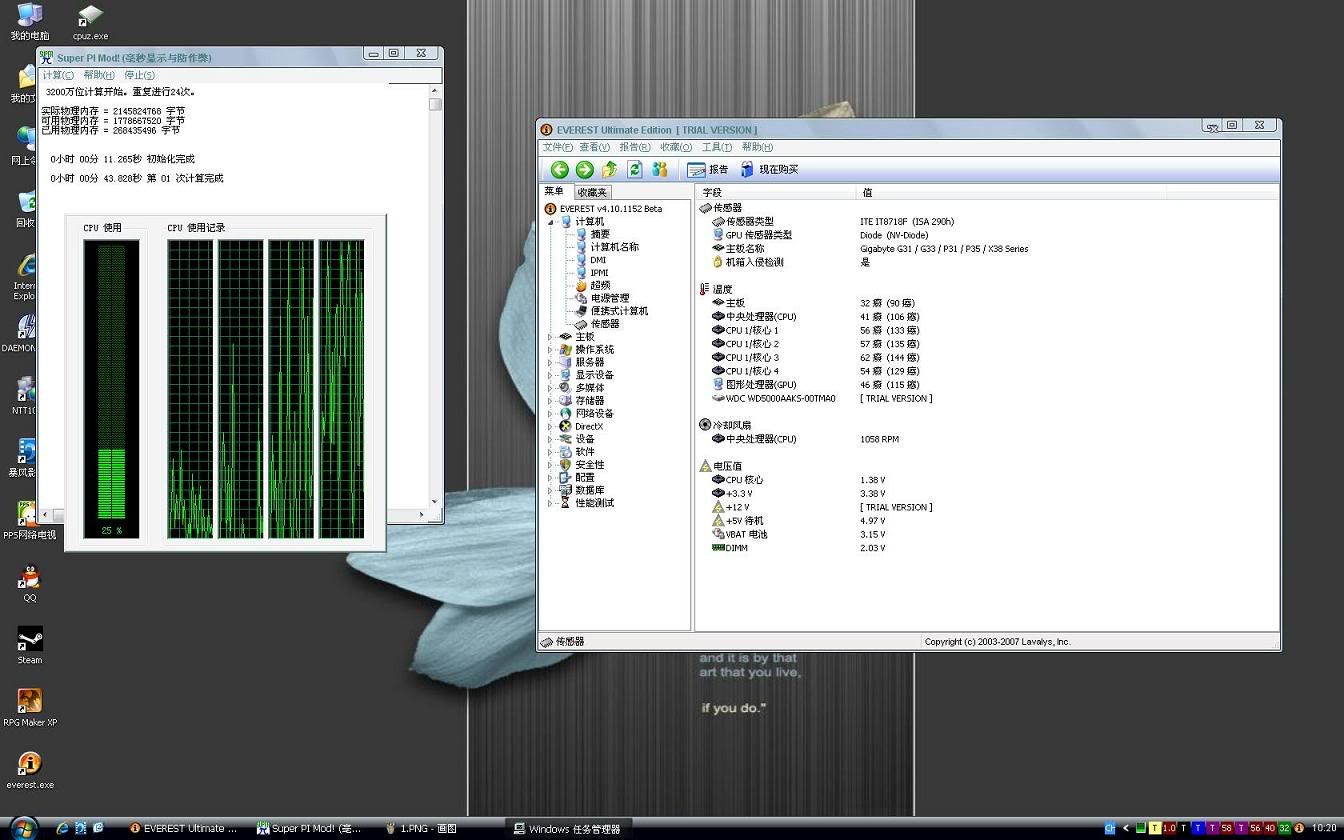Click the Up level icon in EVEREST toolbar
Screen dimensions: 1344x840
[x=609, y=170]
